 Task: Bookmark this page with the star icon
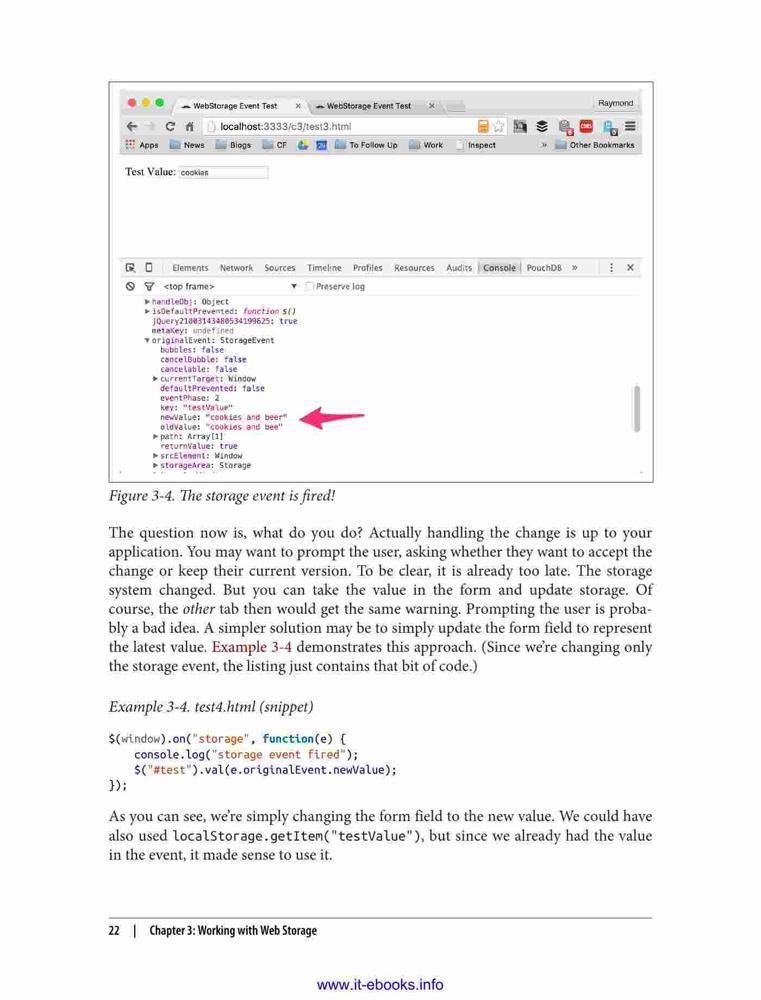(x=499, y=126)
